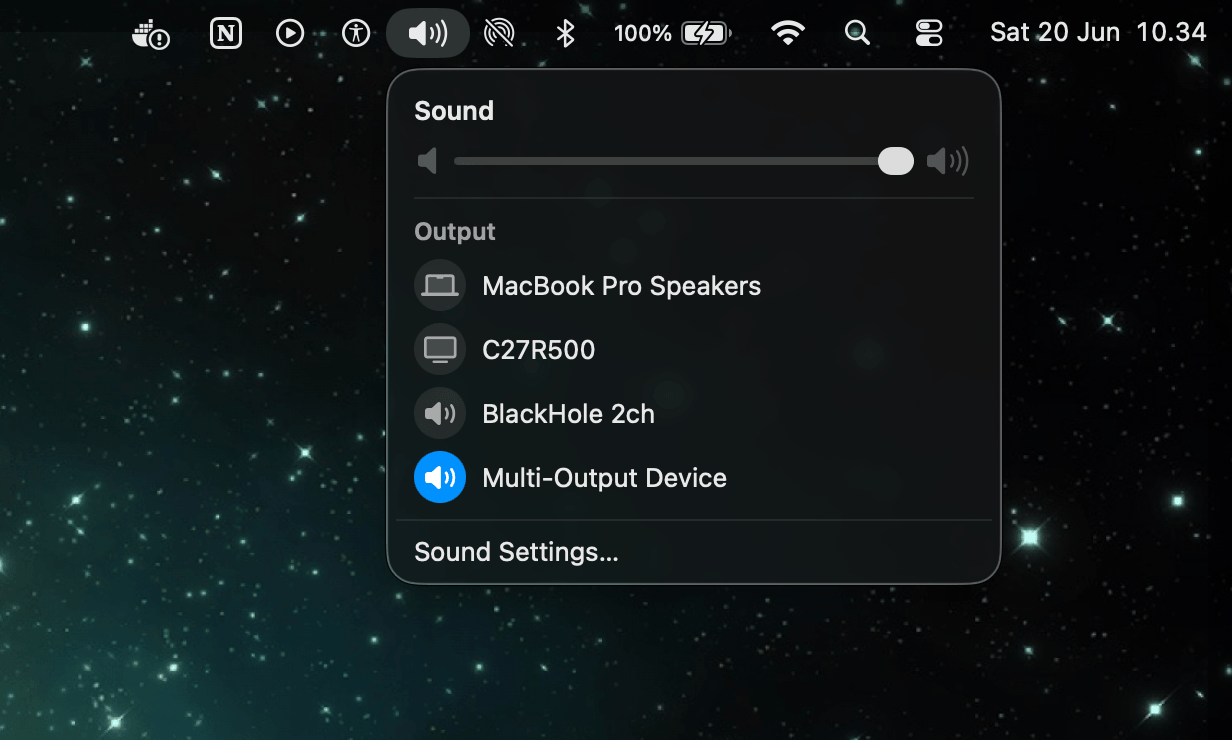Image resolution: width=1232 pixels, height=740 pixels.
Task: Open Sound Settings…
Action: tap(517, 552)
